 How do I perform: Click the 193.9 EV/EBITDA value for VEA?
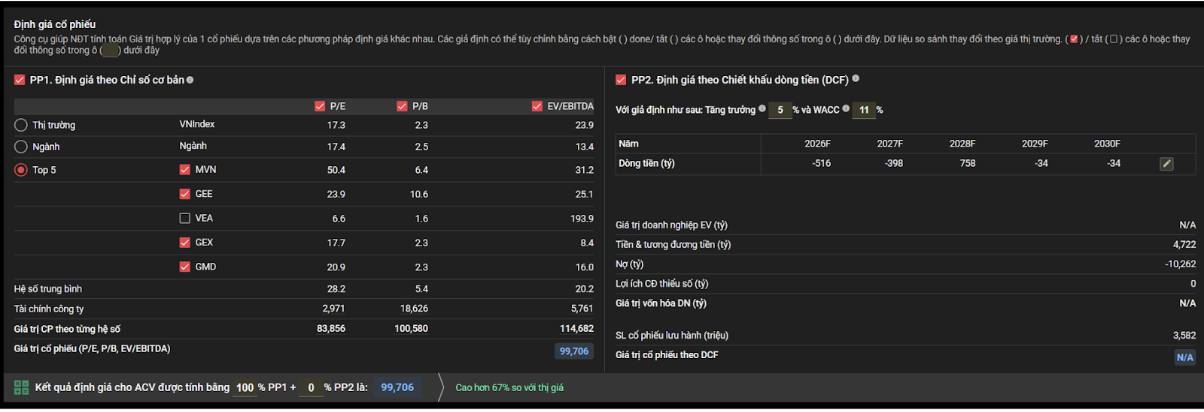pyautogui.click(x=582, y=218)
